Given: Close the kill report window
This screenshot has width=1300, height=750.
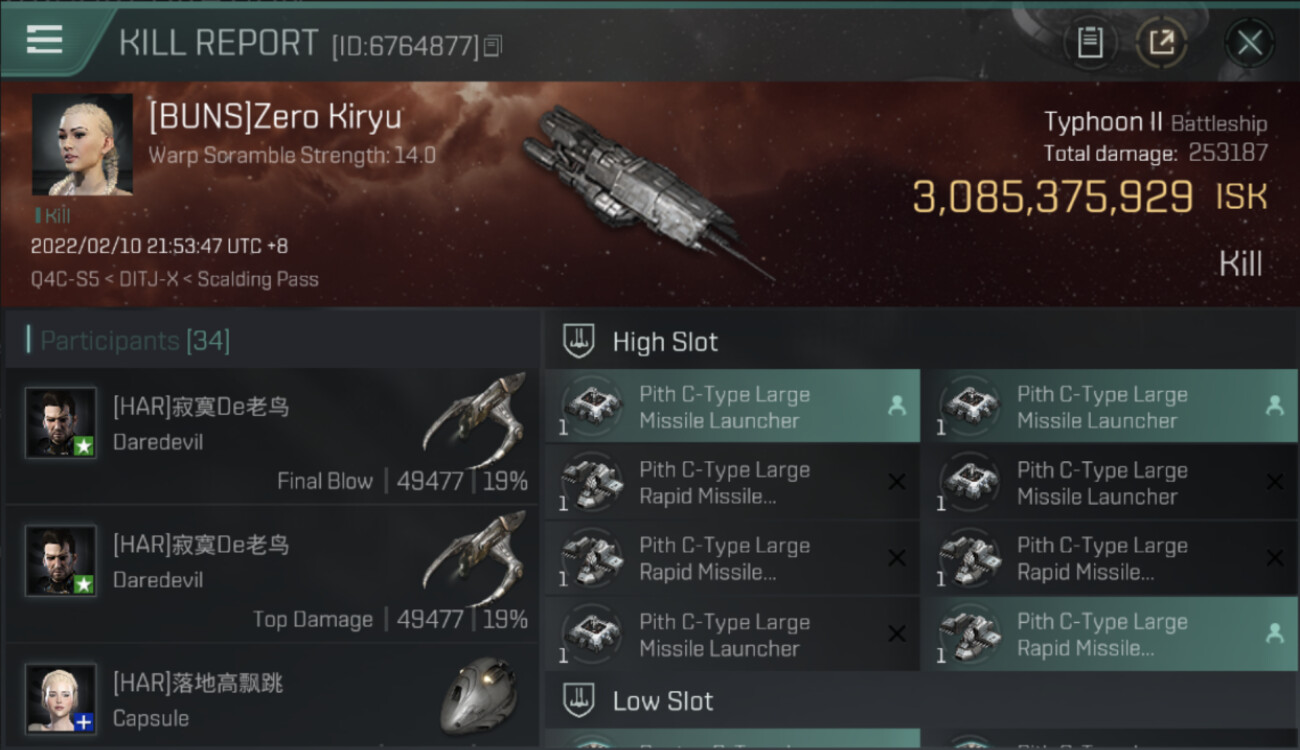Looking at the screenshot, I should coord(1249,43).
